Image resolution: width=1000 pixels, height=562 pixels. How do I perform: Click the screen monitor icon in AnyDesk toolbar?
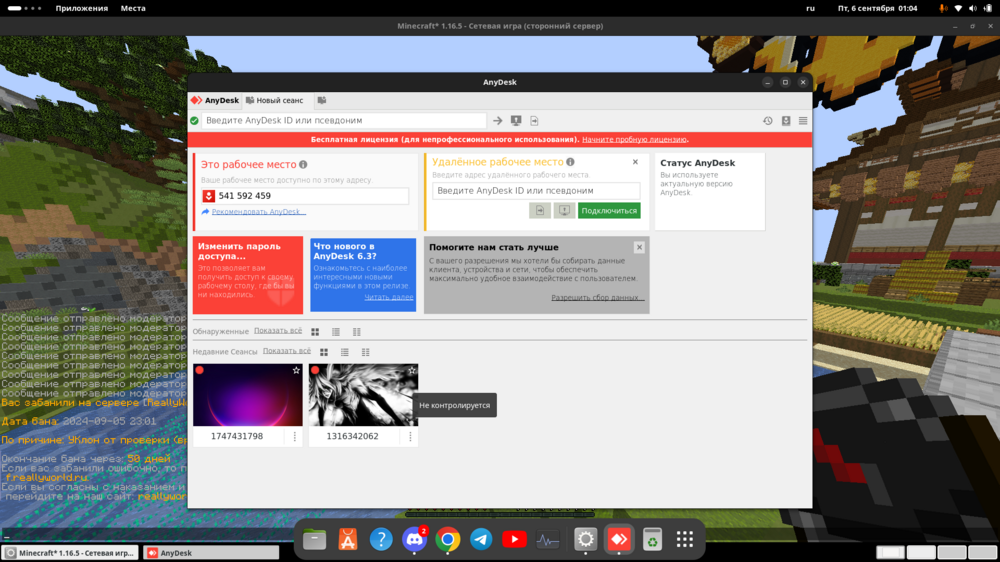click(x=516, y=121)
